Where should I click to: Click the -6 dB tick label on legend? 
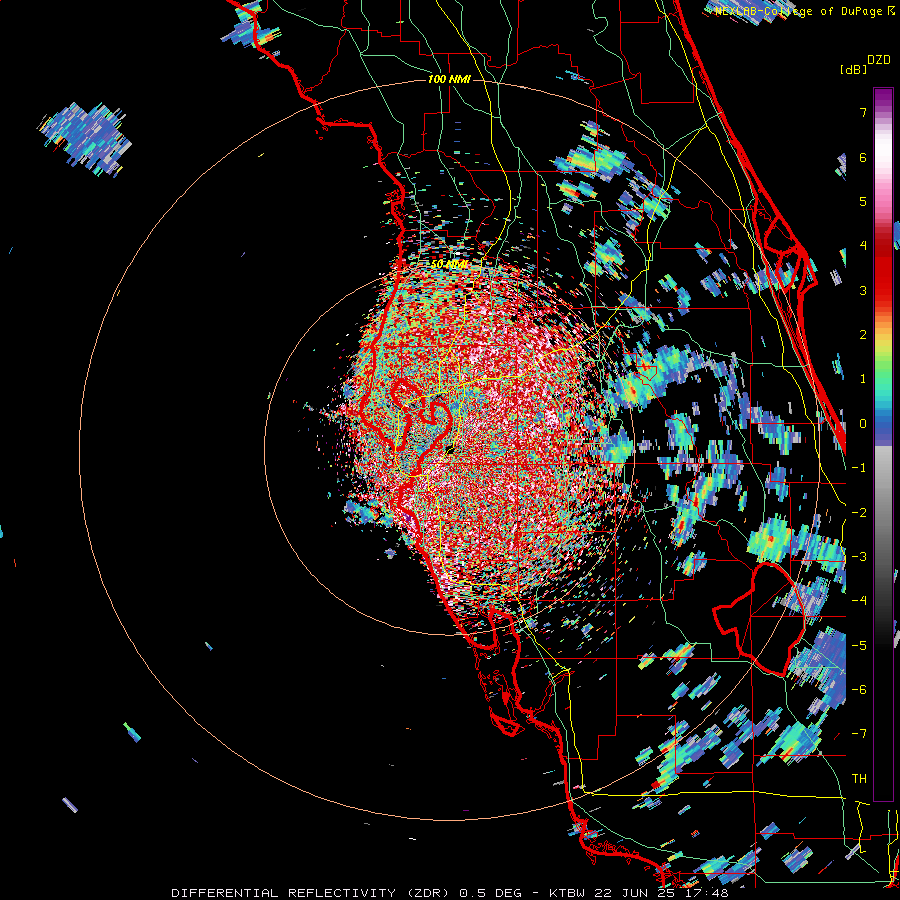tap(859, 690)
